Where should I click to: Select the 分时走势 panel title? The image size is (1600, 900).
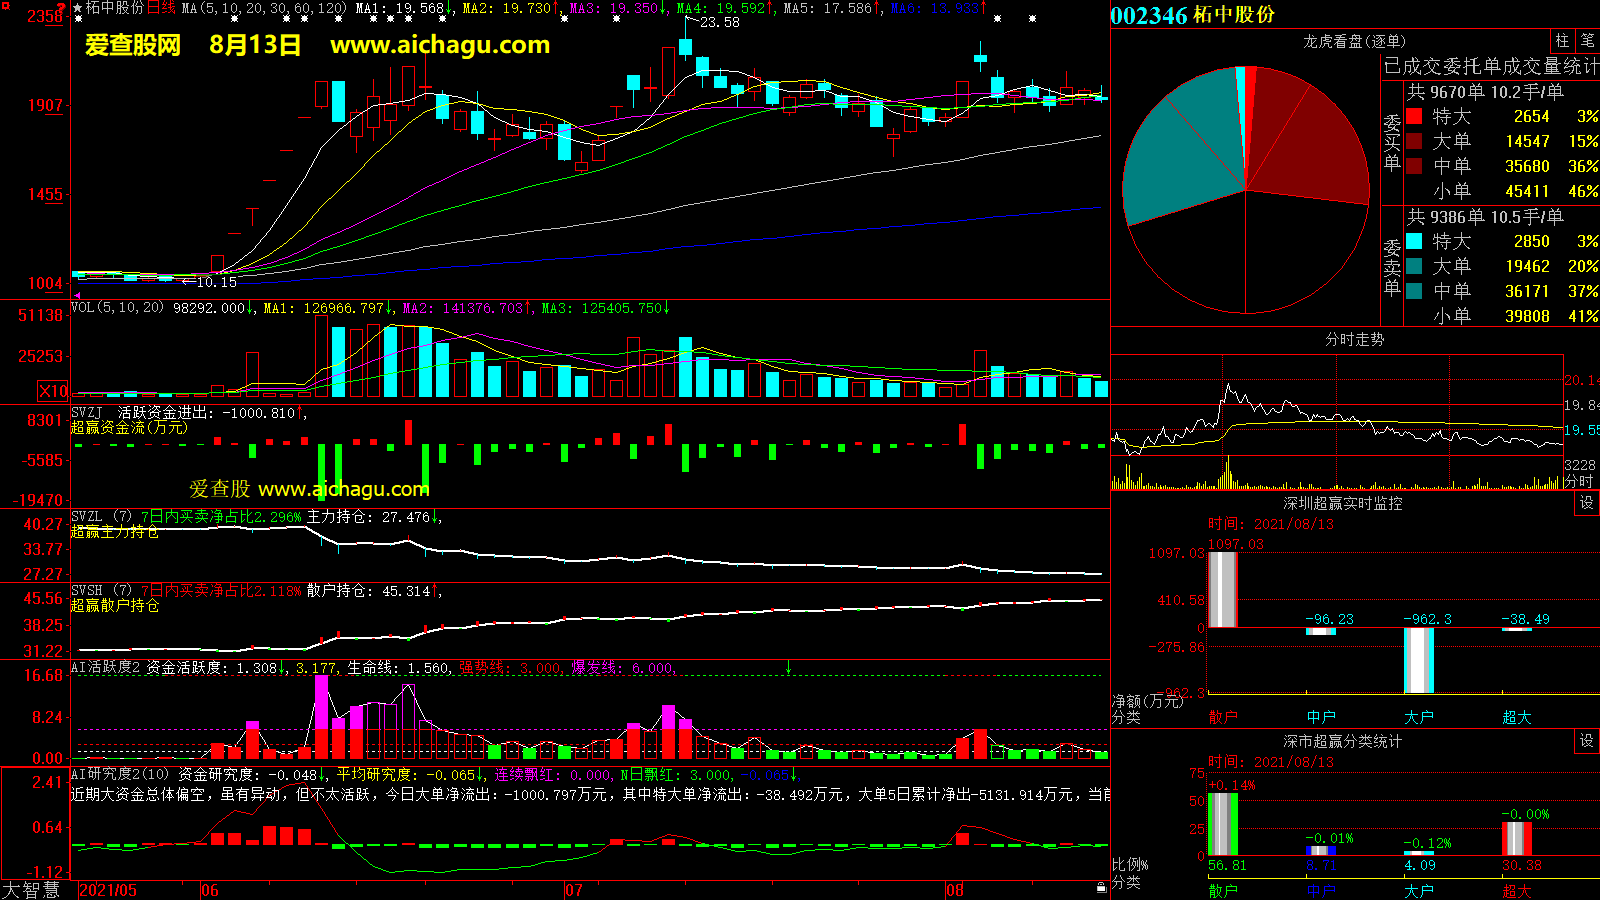click(1354, 339)
